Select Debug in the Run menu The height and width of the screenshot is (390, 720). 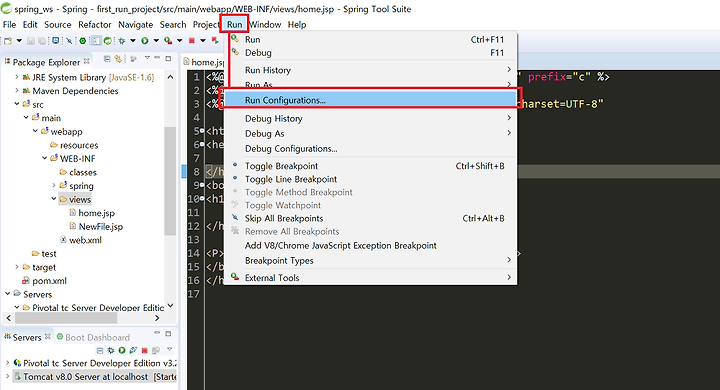point(370,53)
